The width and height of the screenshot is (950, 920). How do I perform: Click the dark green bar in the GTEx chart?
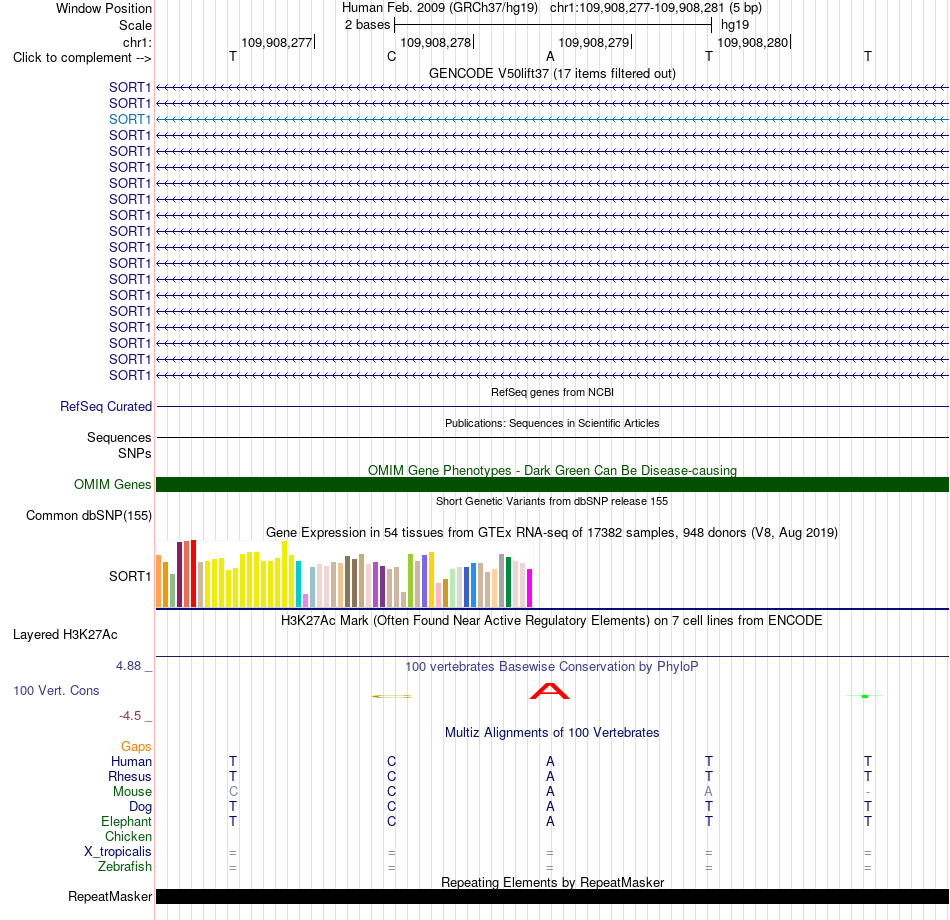click(x=508, y=582)
